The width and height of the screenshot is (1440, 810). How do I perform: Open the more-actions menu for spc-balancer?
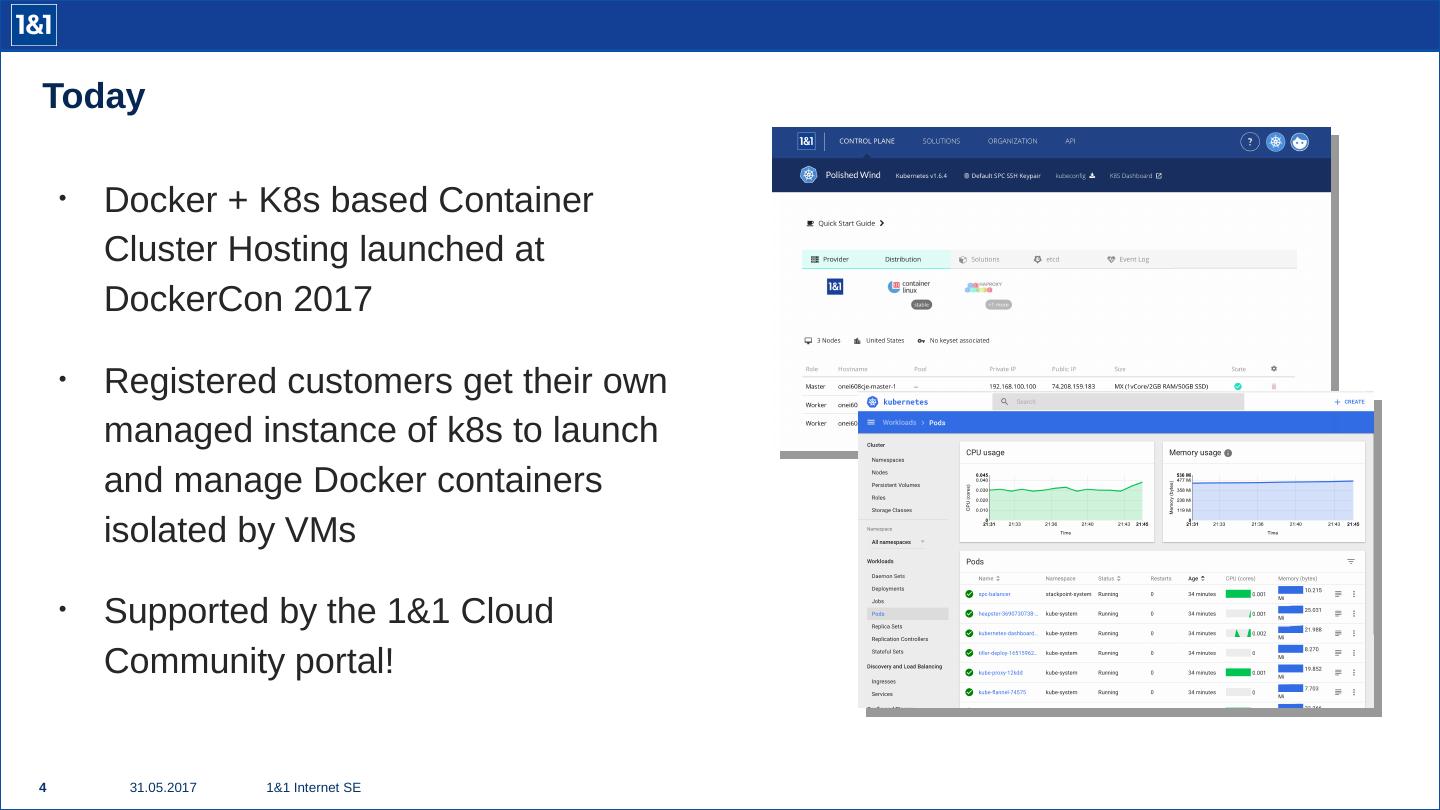(x=1354, y=594)
